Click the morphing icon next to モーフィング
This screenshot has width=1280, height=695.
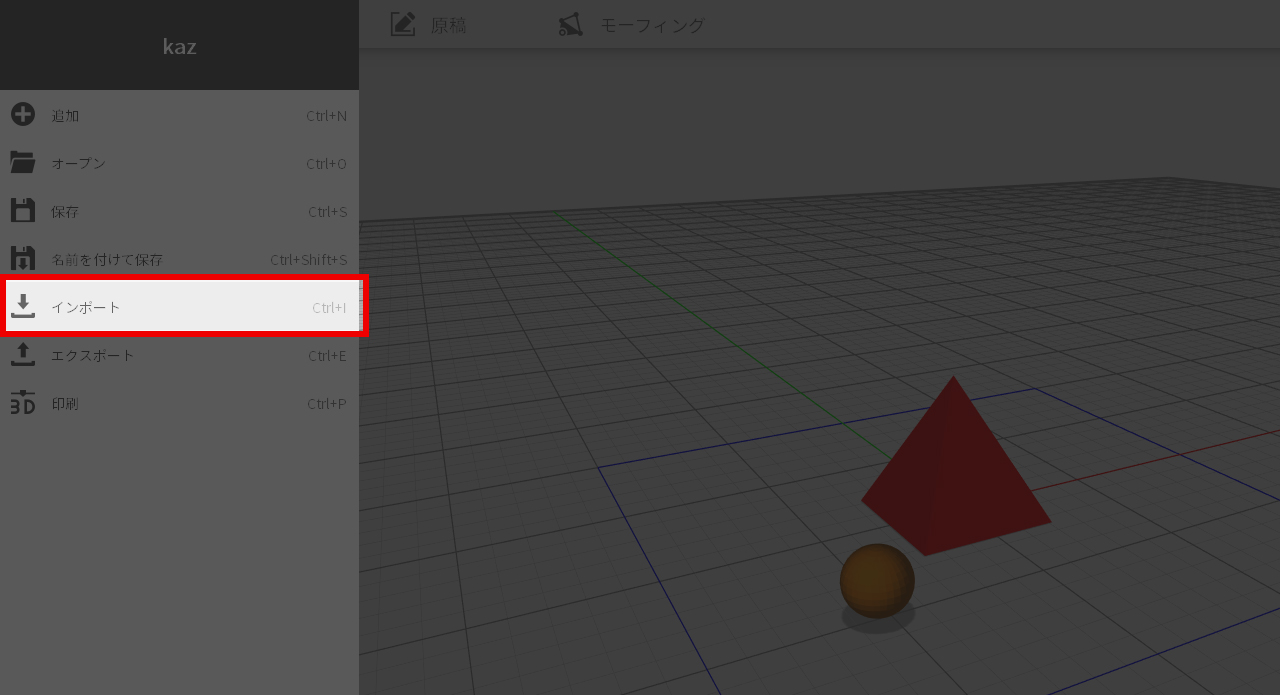pyautogui.click(x=571, y=25)
